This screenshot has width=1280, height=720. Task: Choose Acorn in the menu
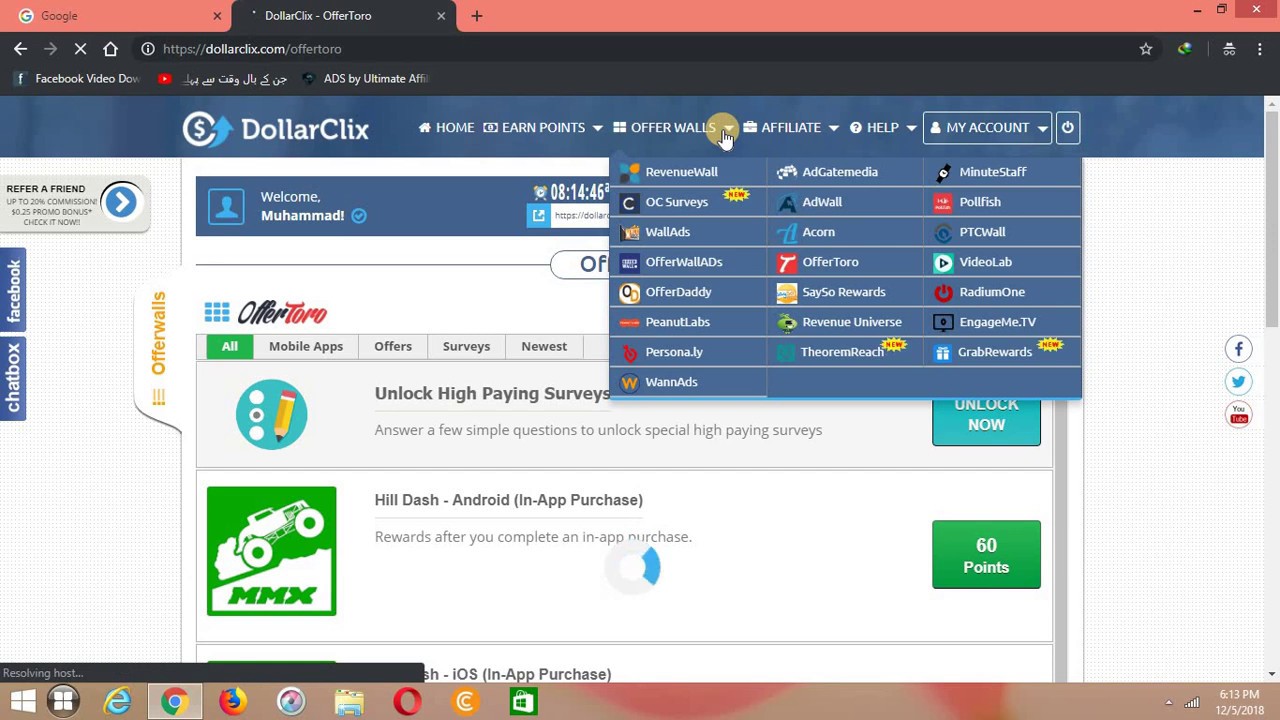845,232
